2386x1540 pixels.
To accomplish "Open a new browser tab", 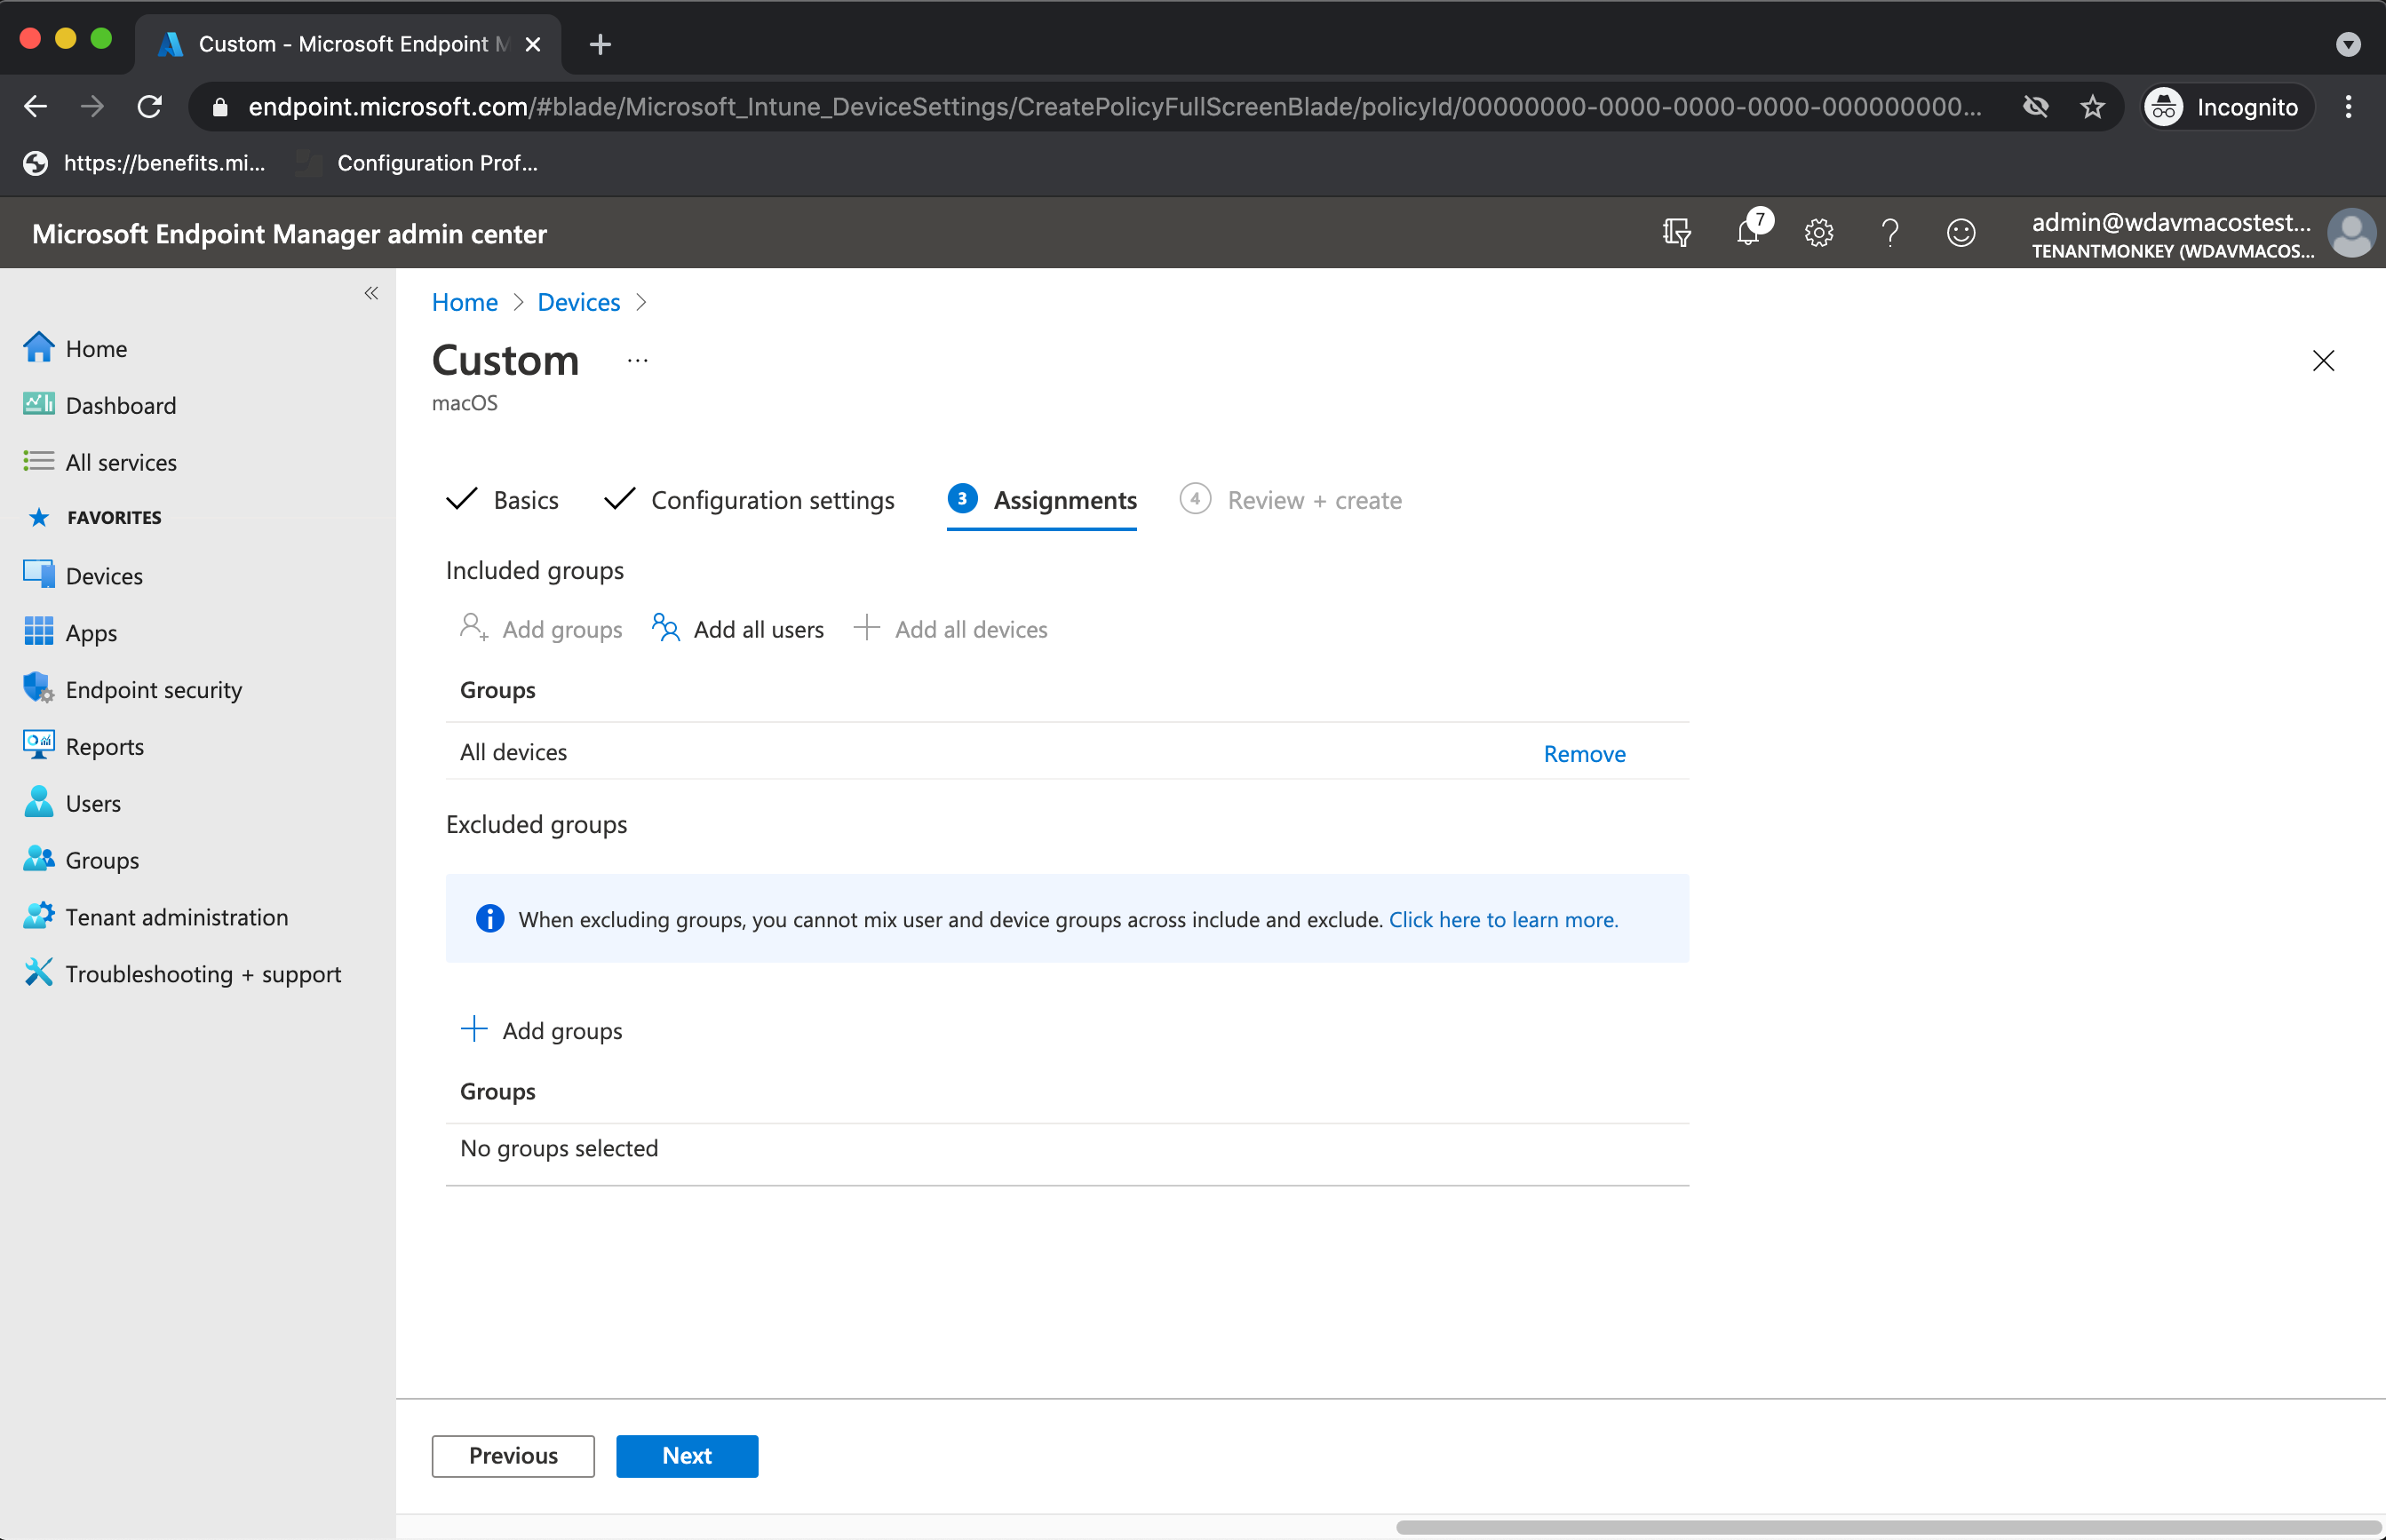I will coord(600,44).
